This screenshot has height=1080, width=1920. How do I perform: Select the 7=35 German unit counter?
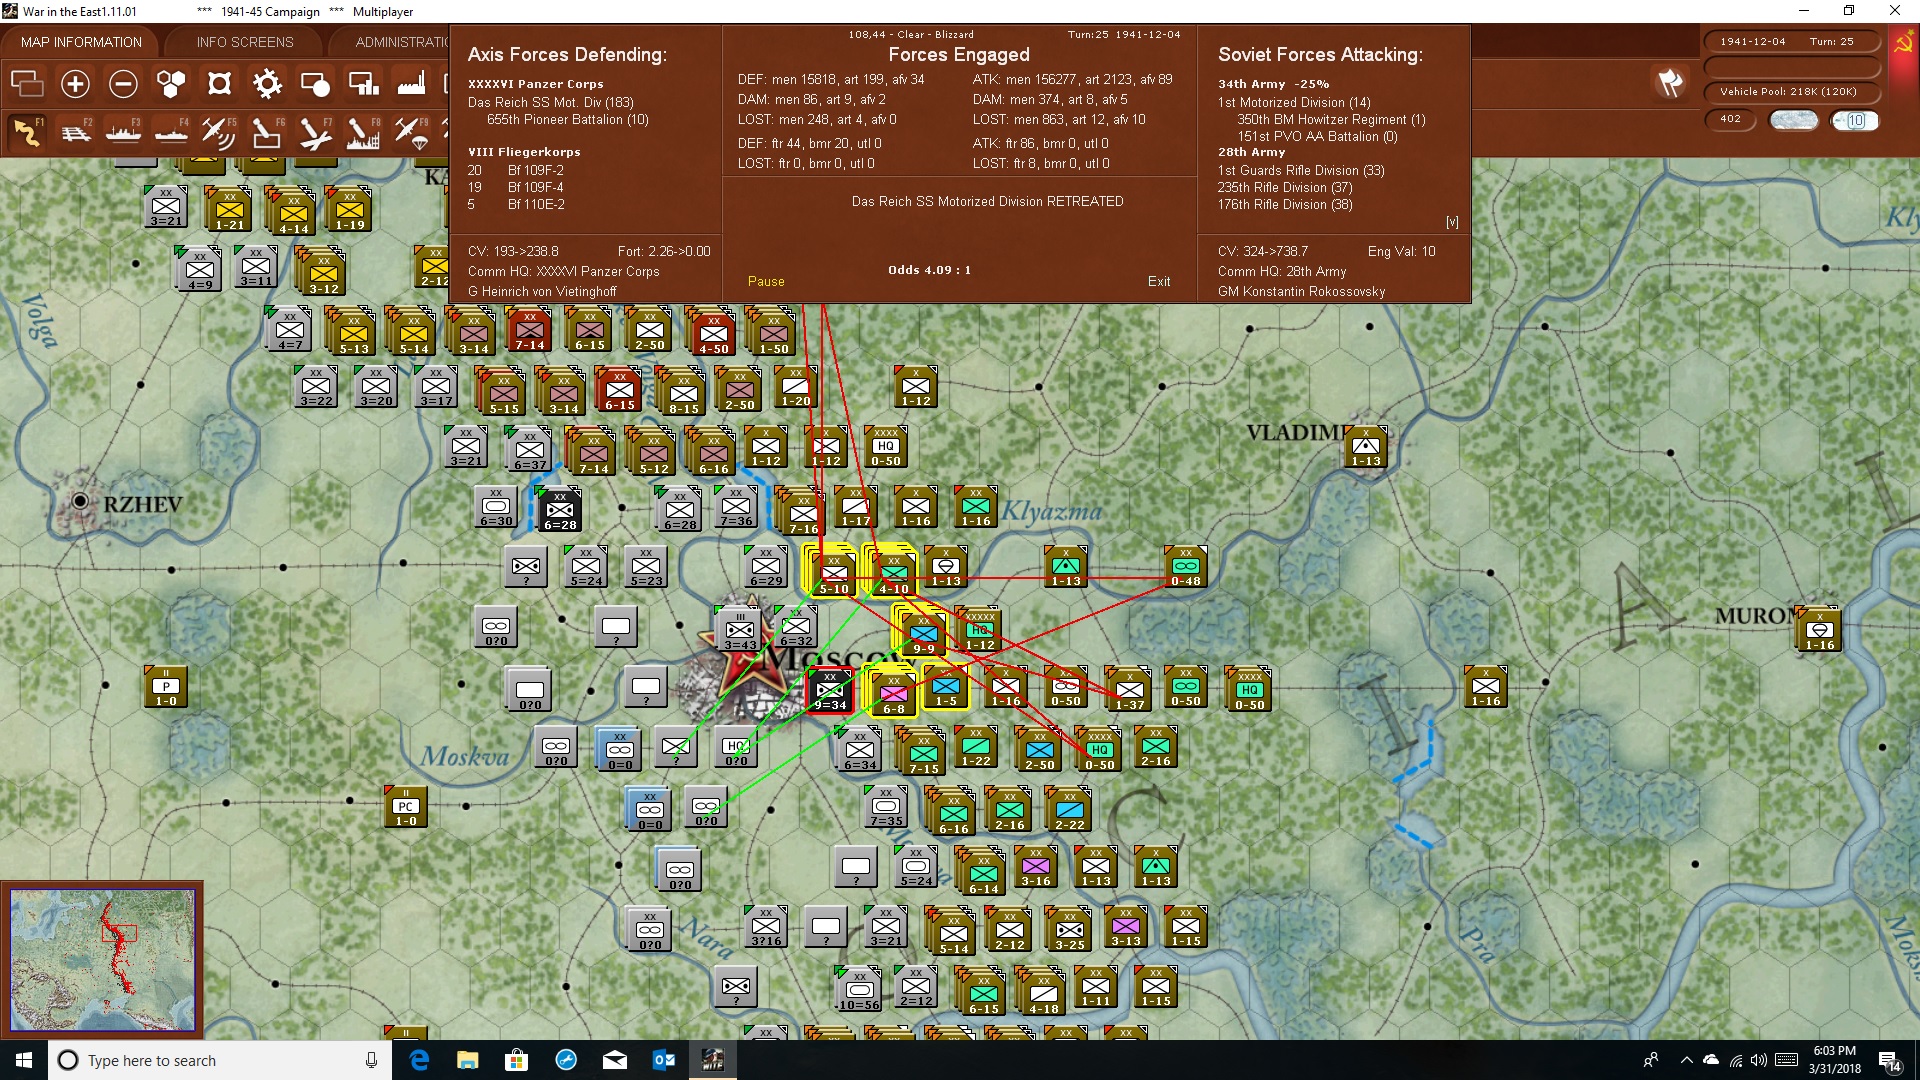886,807
